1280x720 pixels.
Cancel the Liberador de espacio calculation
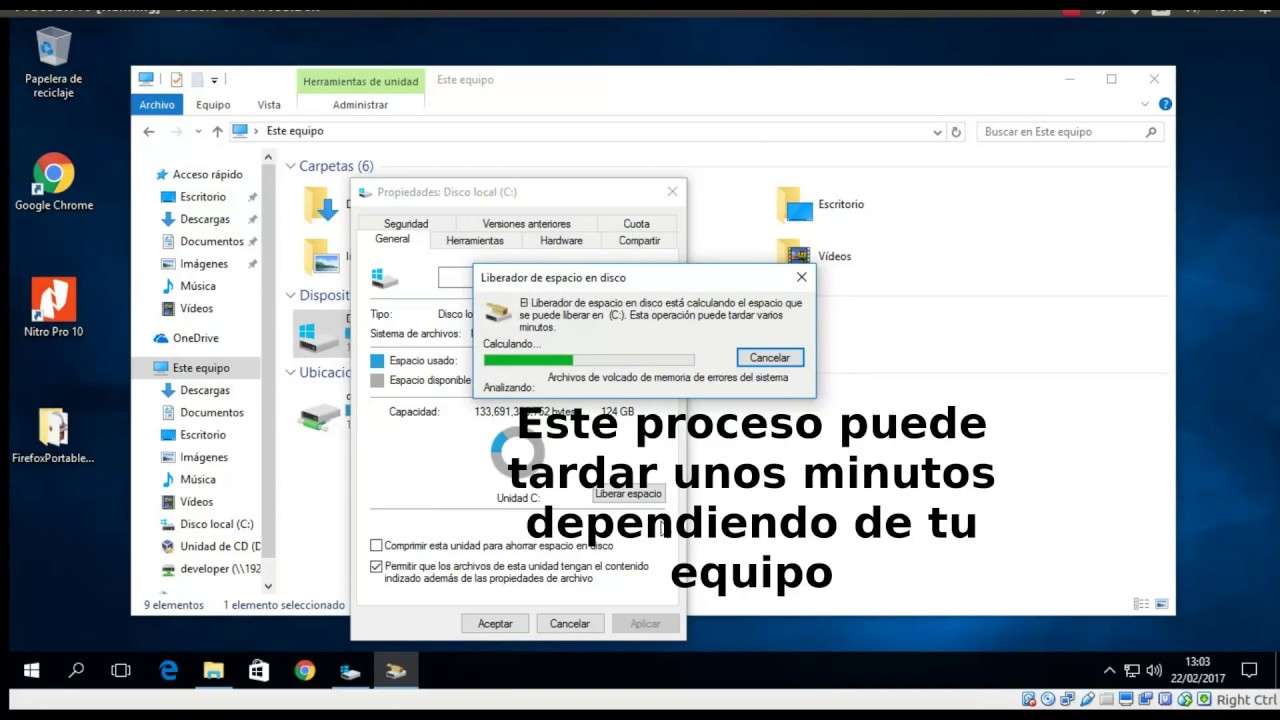(x=769, y=357)
